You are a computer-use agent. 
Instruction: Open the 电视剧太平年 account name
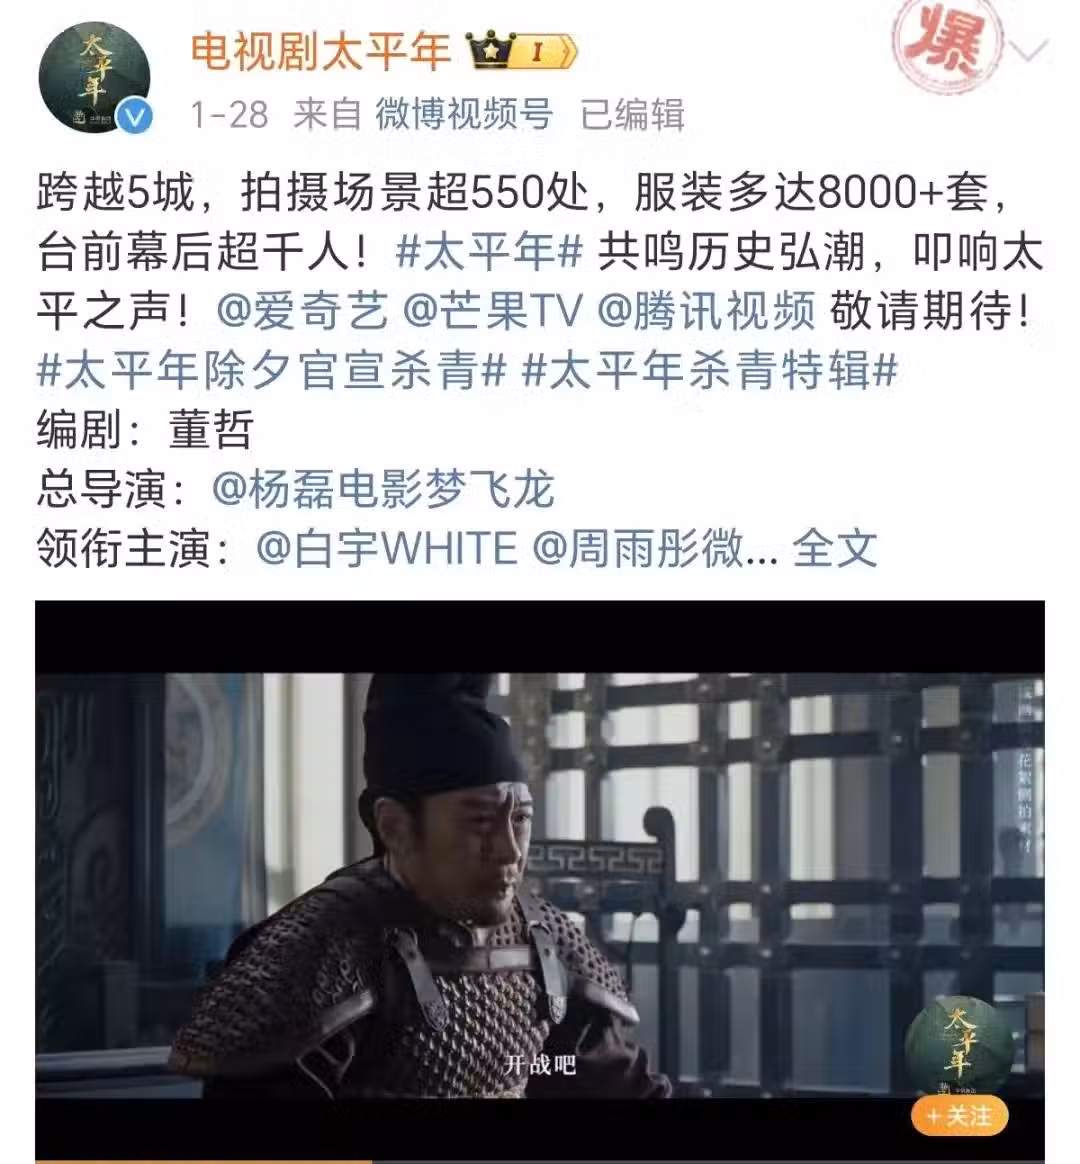point(321,51)
